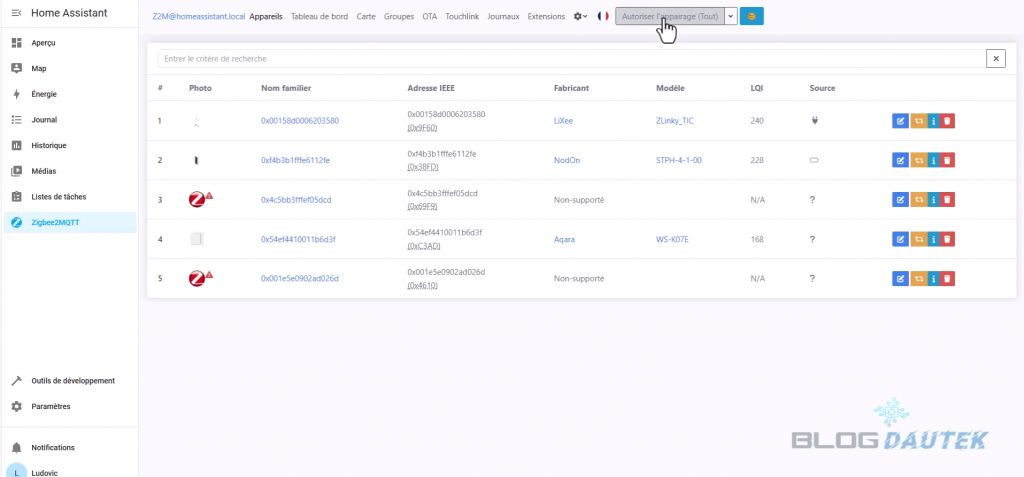Expand the settings gear dropdown
This screenshot has width=1024, height=477.
click(580, 17)
